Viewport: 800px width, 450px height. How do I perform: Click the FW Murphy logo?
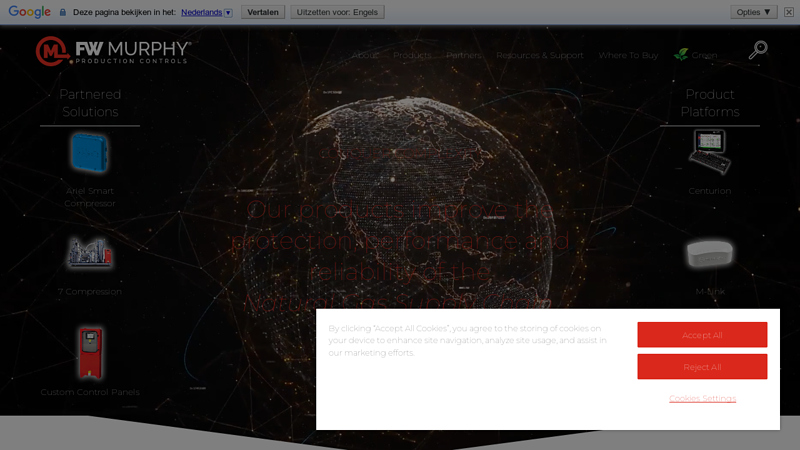[112, 51]
